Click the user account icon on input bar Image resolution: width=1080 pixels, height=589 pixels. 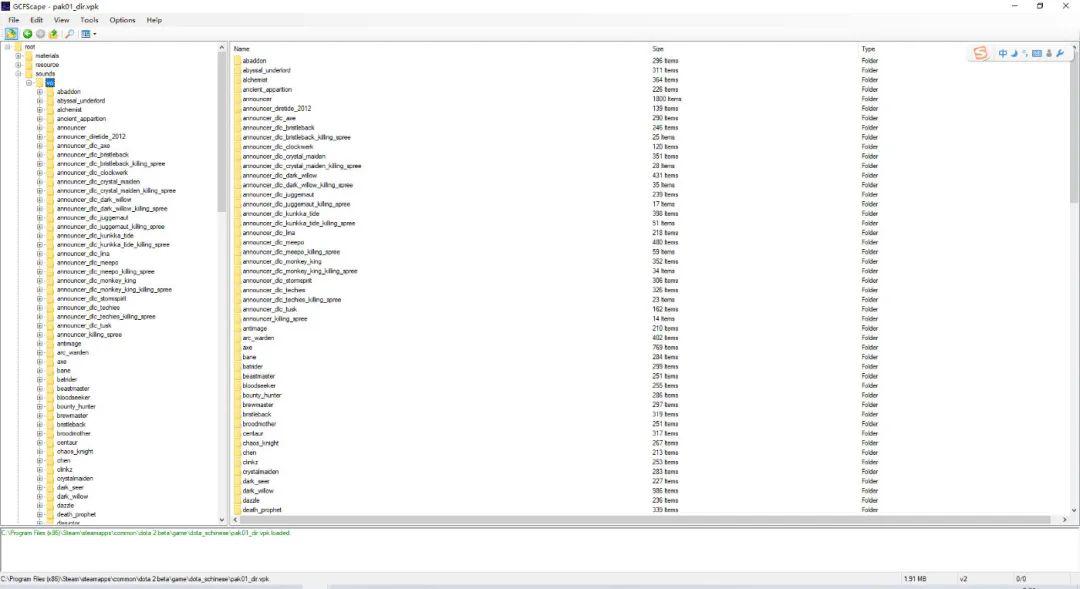coord(1049,54)
